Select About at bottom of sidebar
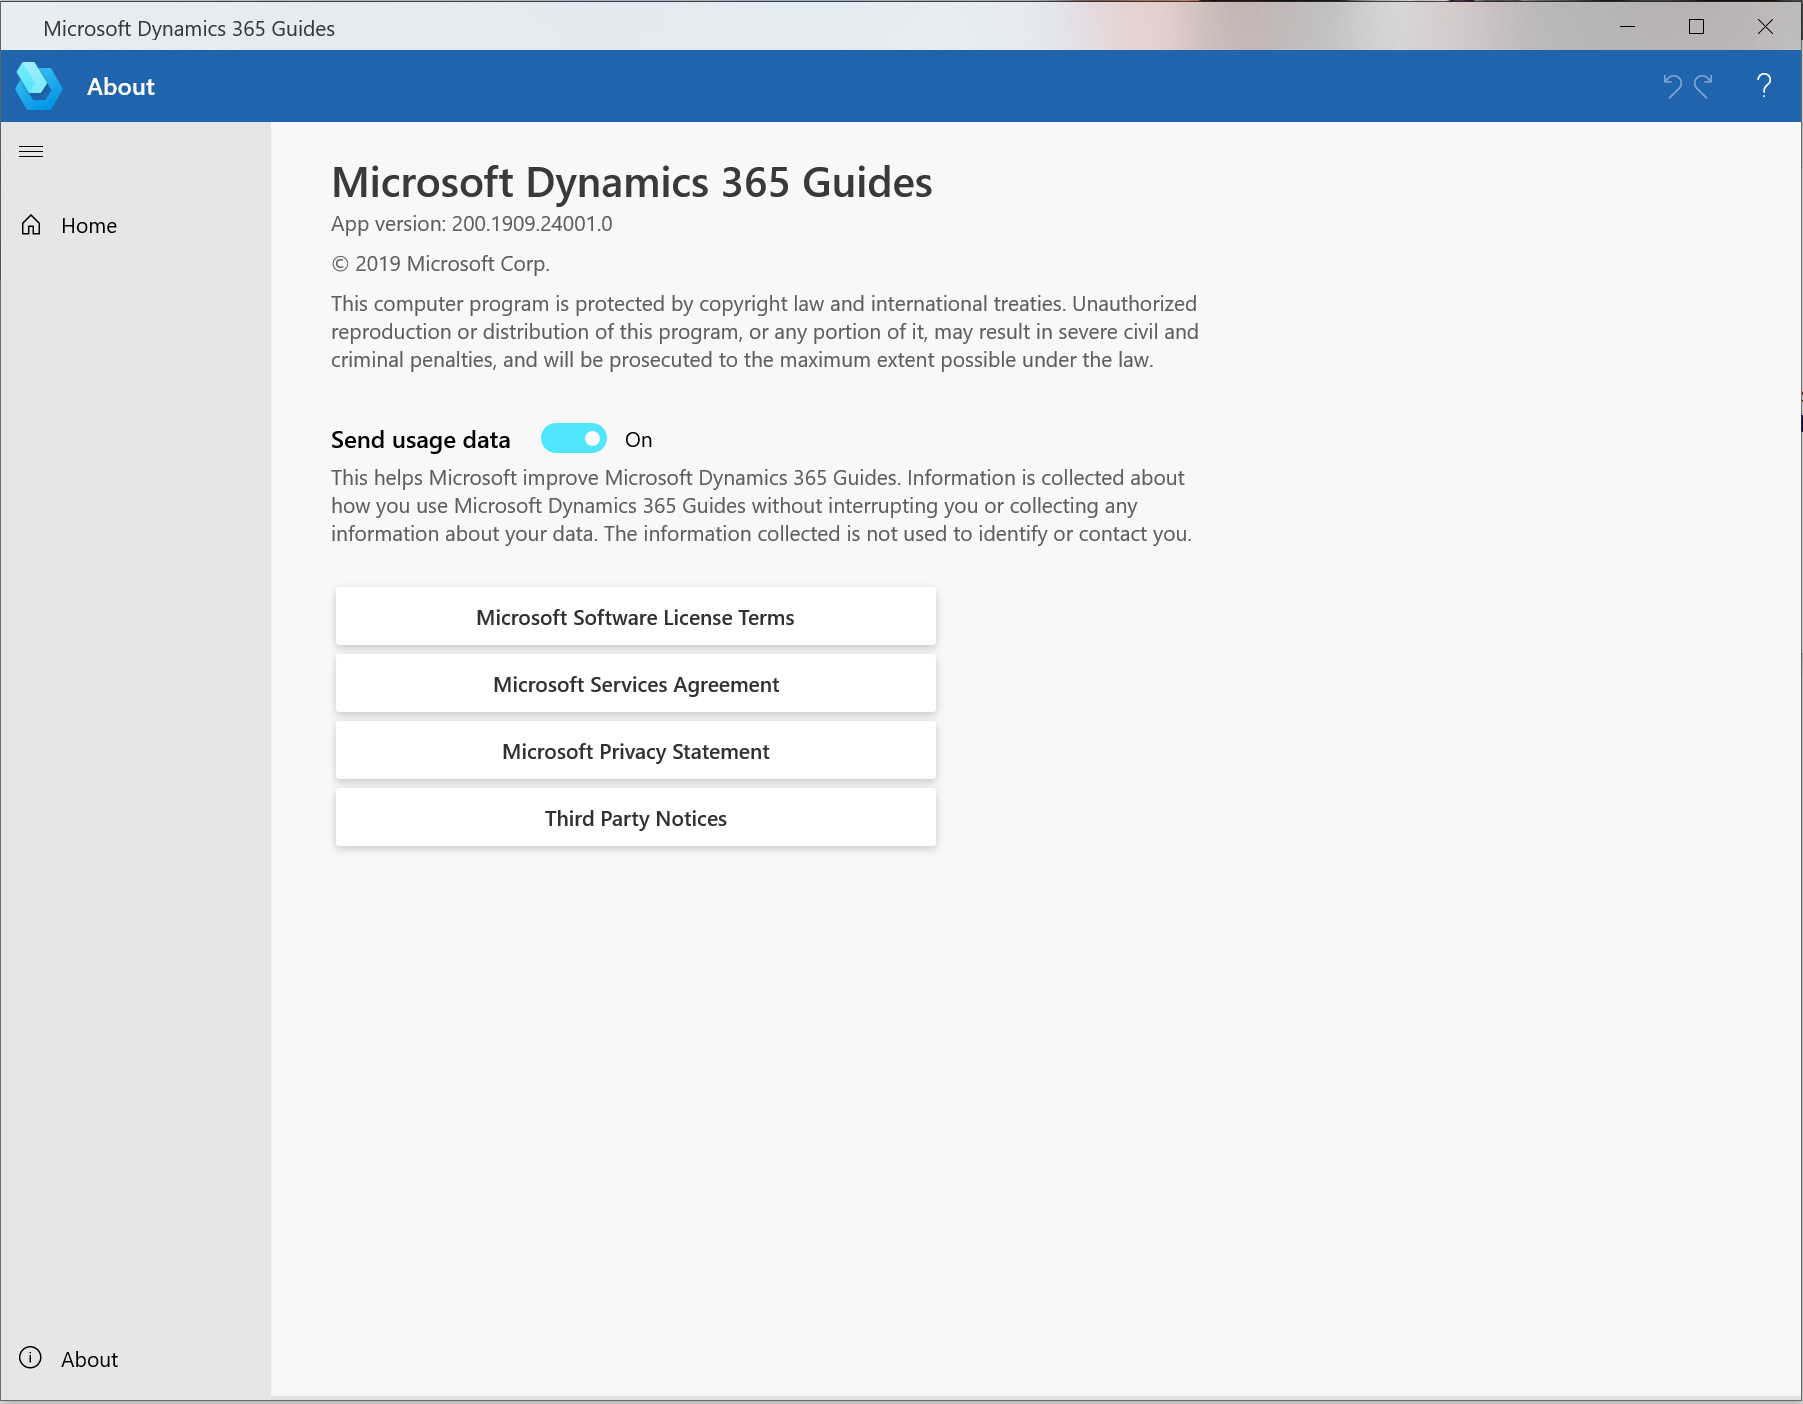1803x1404 pixels. point(89,1358)
